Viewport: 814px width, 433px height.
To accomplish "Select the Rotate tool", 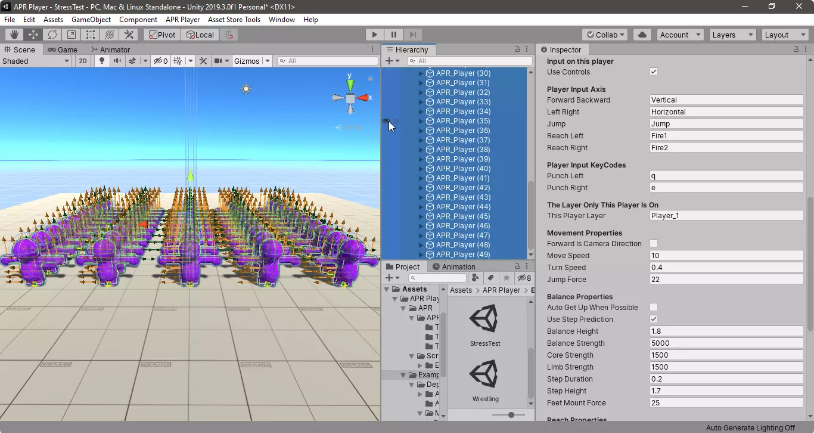I will [52, 35].
